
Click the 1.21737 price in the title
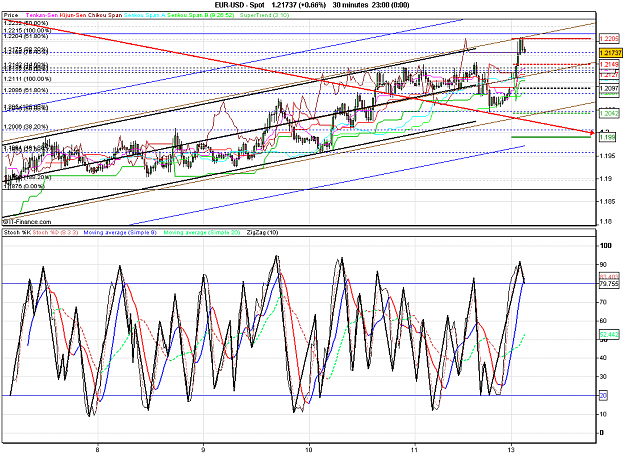285,5
